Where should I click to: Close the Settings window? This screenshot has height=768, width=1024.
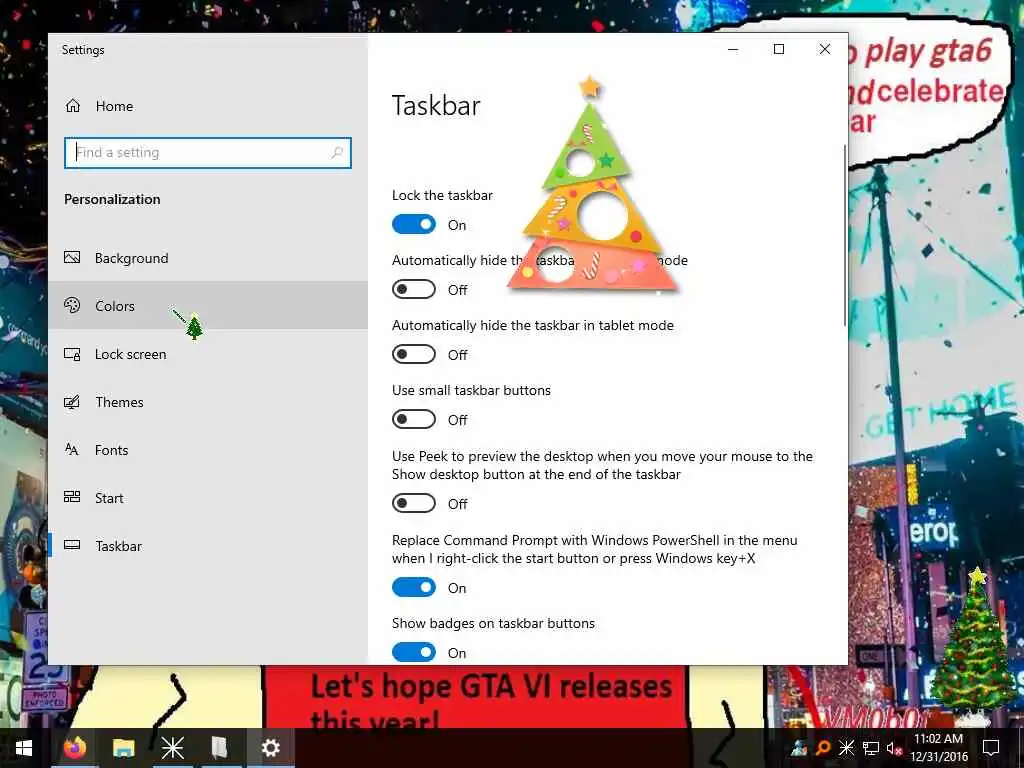[825, 49]
